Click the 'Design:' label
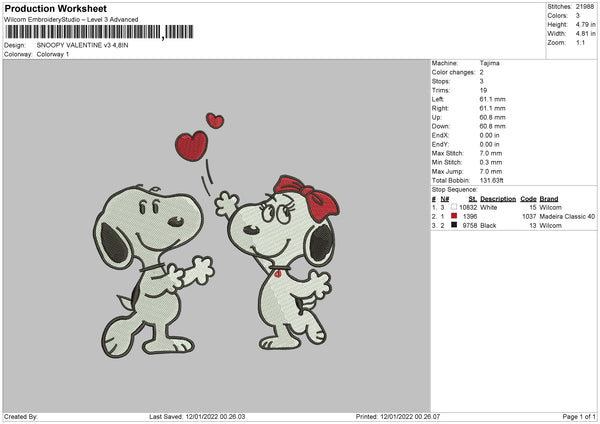 pos(15,45)
